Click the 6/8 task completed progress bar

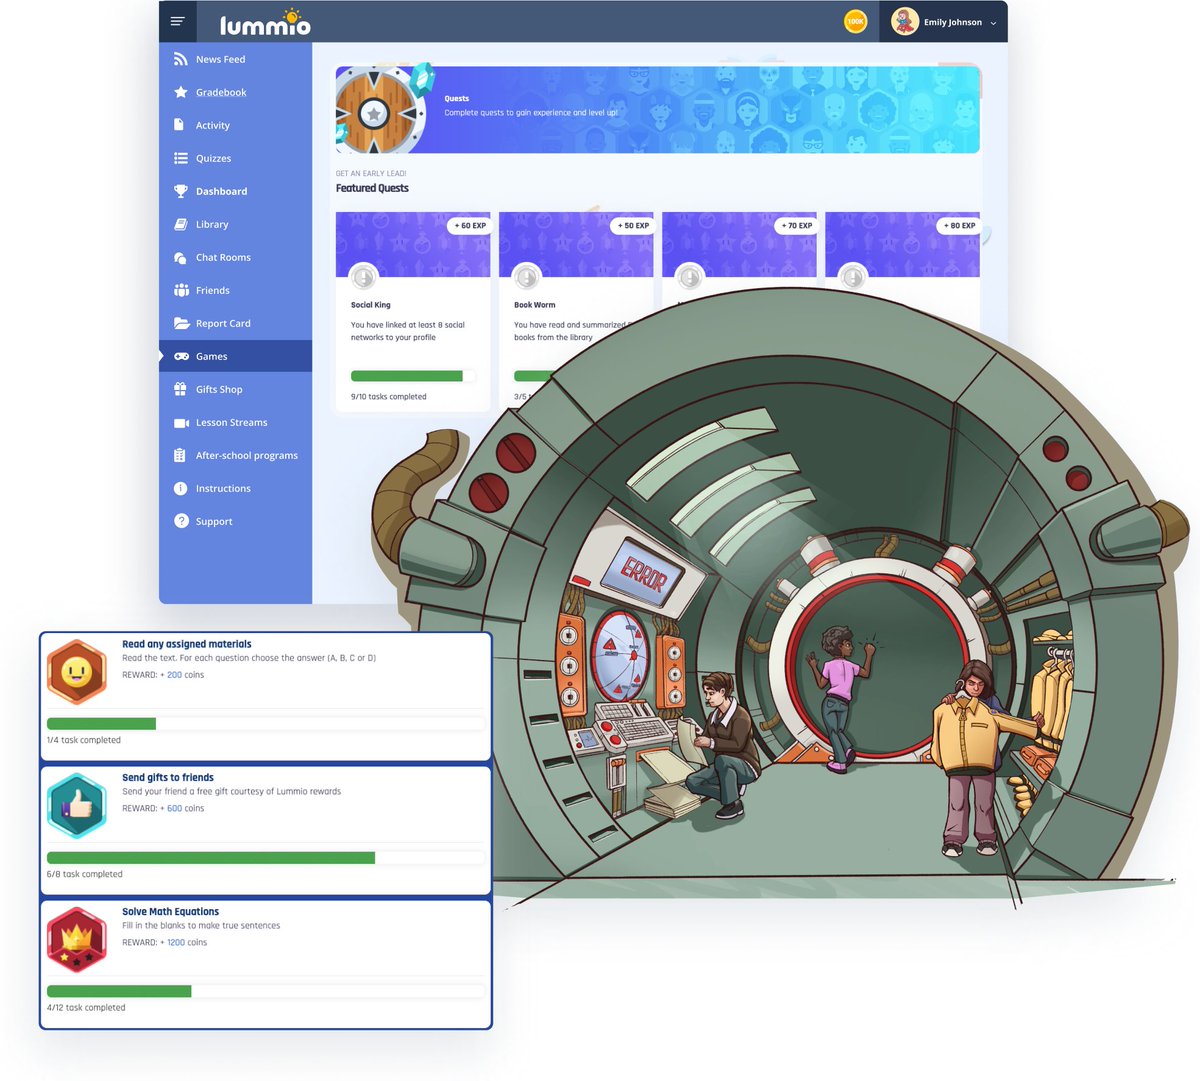point(266,858)
